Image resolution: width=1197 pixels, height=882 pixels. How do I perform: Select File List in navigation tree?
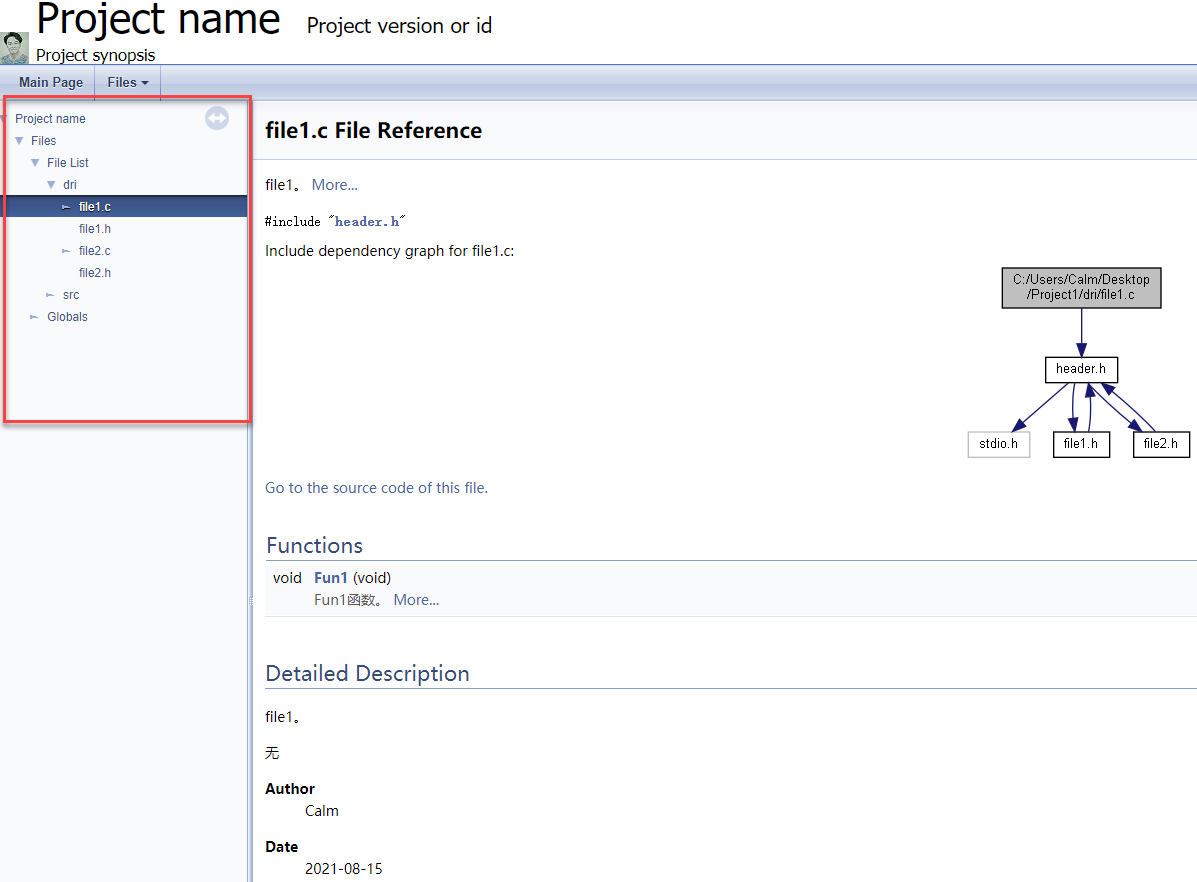click(68, 163)
